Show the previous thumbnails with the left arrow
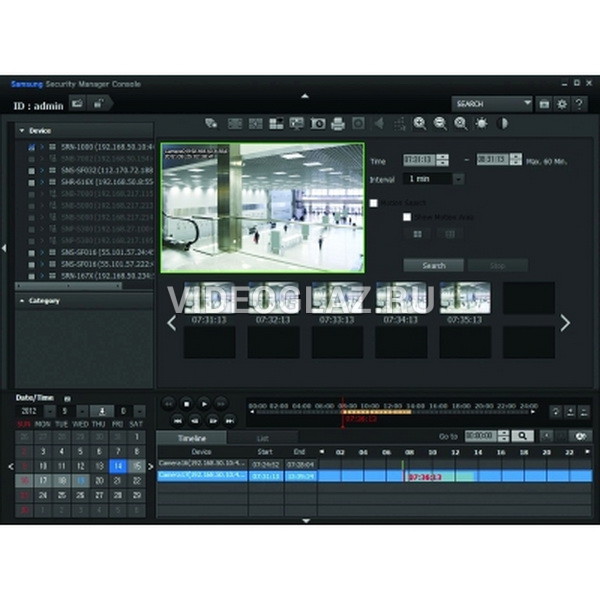Screen dimensions: 600x600 click(172, 323)
